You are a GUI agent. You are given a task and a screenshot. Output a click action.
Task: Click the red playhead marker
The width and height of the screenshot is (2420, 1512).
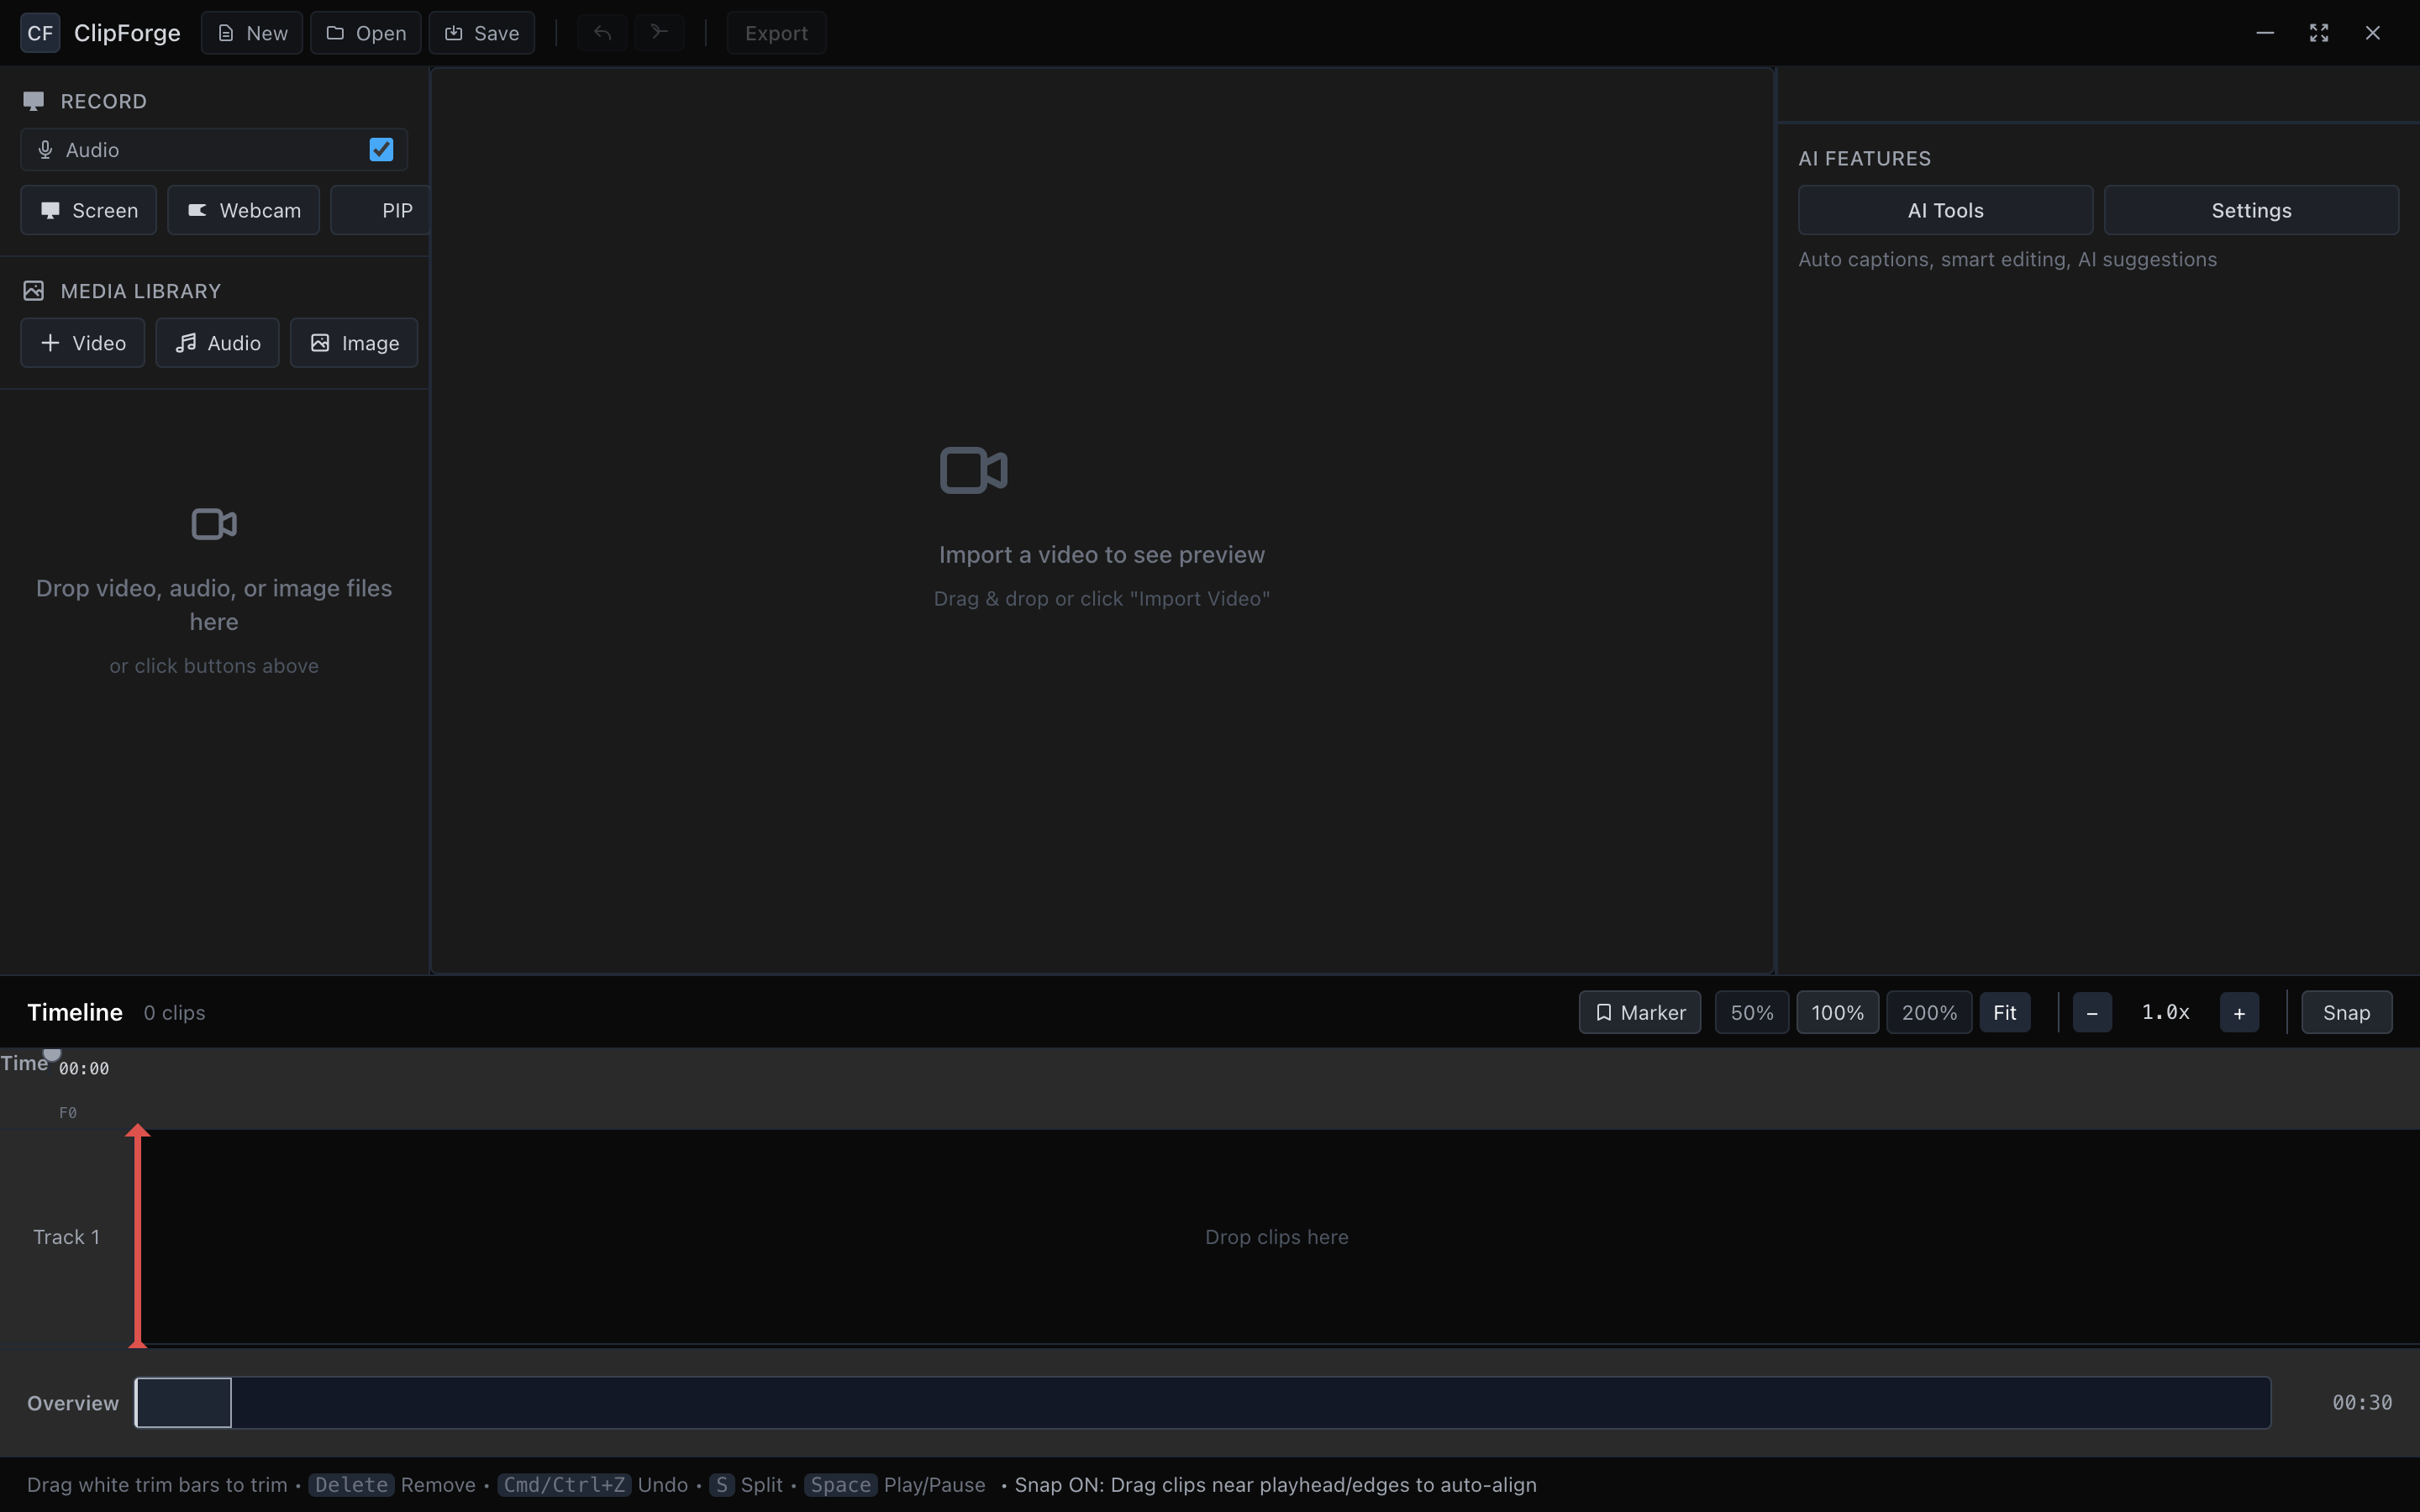tap(138, 1235)
